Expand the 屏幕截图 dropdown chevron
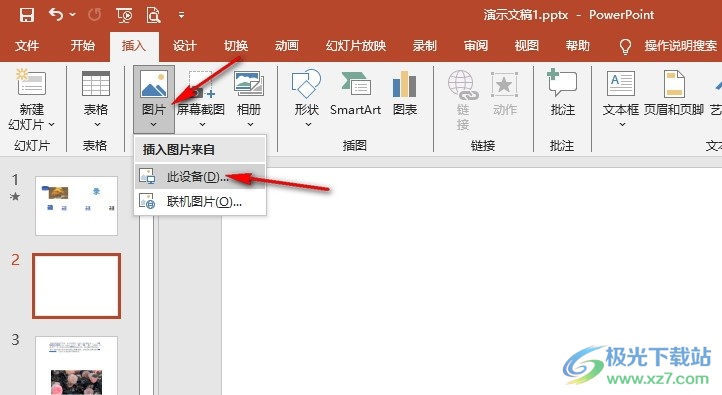Image resolution: width=722 pixels, height=395 pixels. [x=202, y=124]
